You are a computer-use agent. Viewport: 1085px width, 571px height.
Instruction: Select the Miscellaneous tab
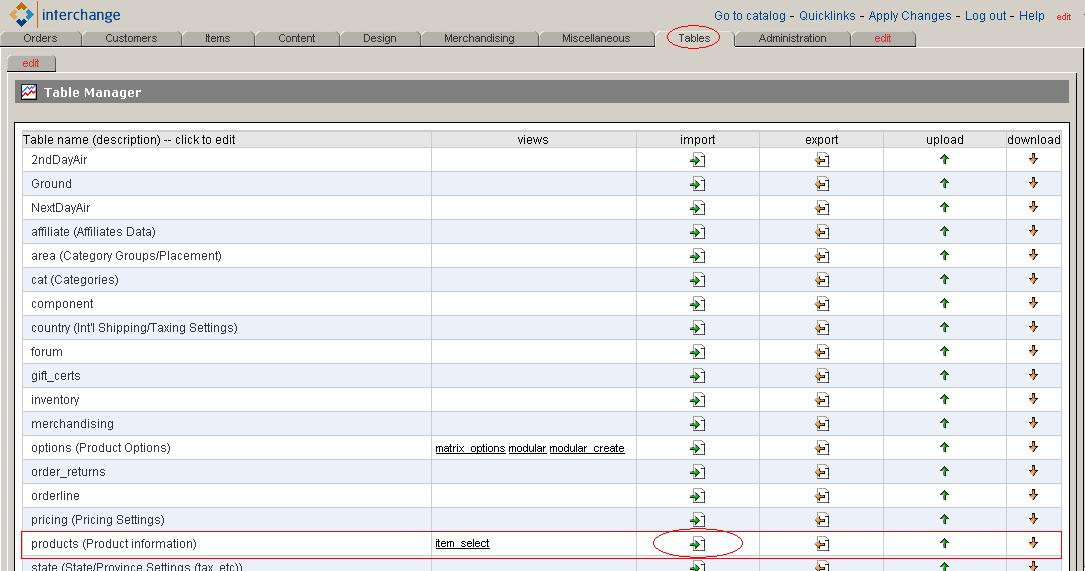[596, 39]
